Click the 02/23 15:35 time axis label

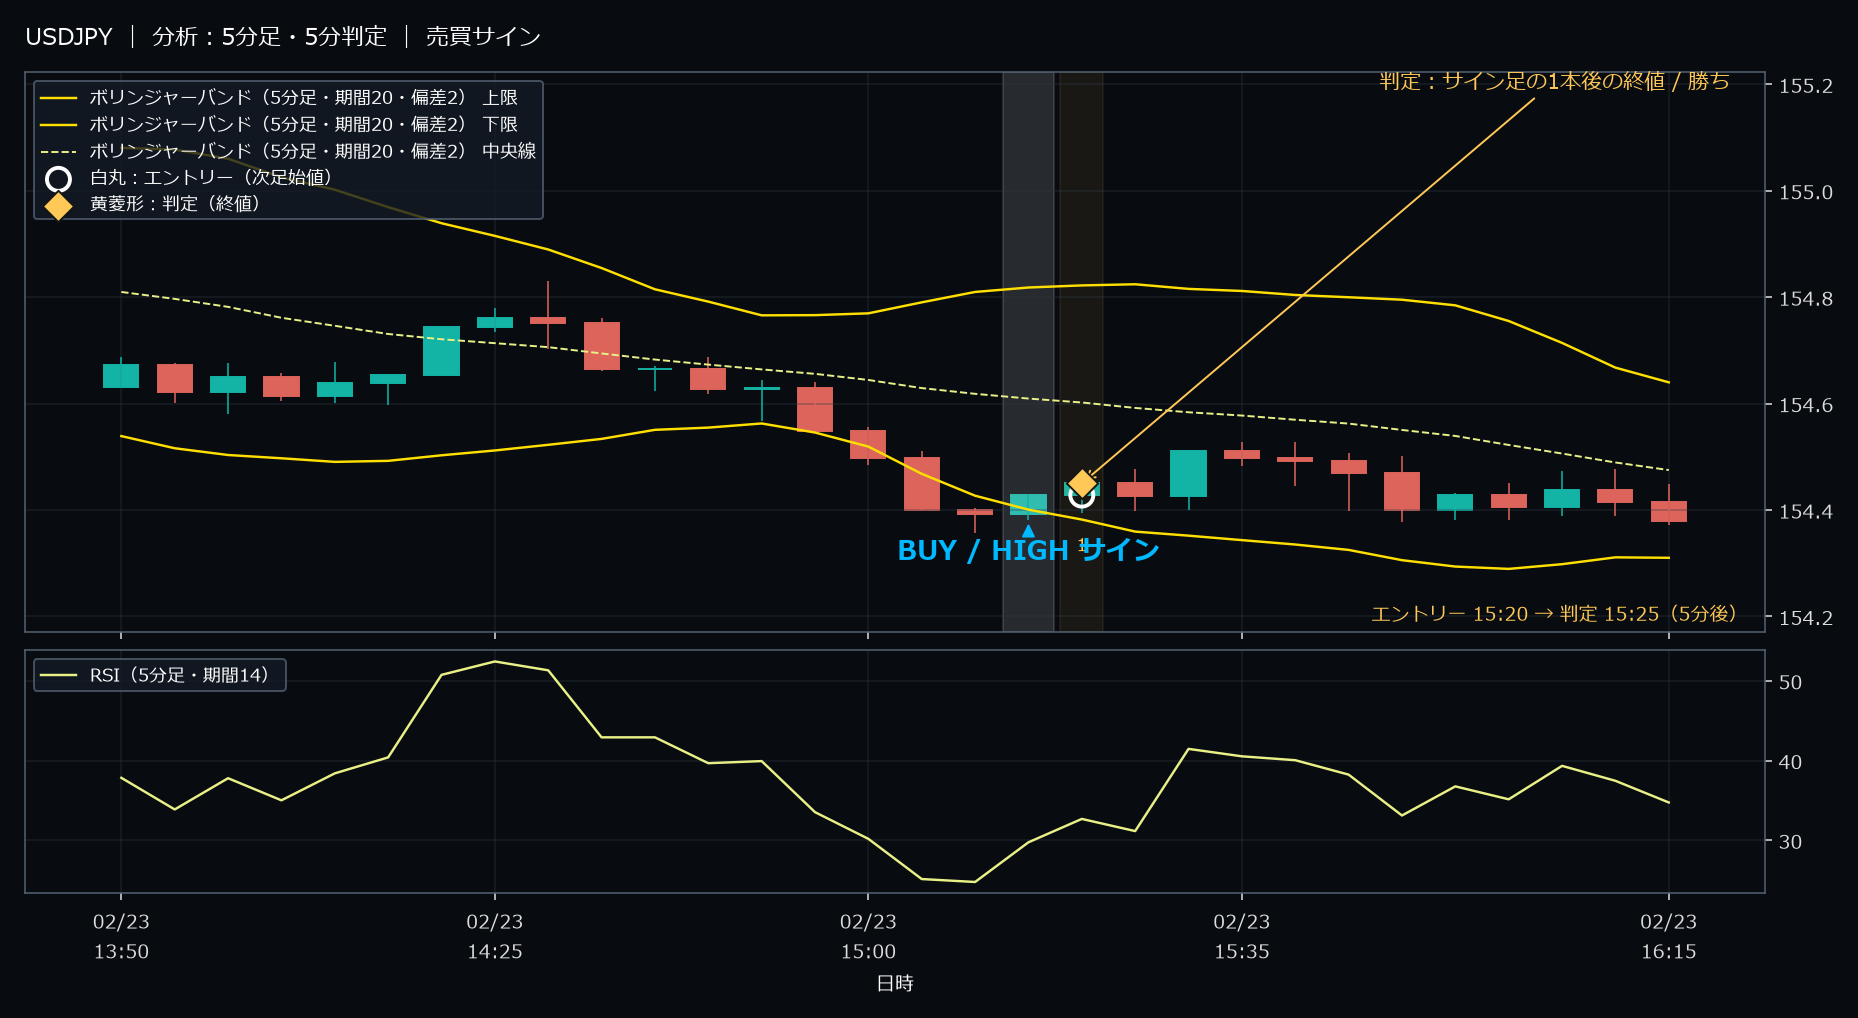[x=1242, y=937]
